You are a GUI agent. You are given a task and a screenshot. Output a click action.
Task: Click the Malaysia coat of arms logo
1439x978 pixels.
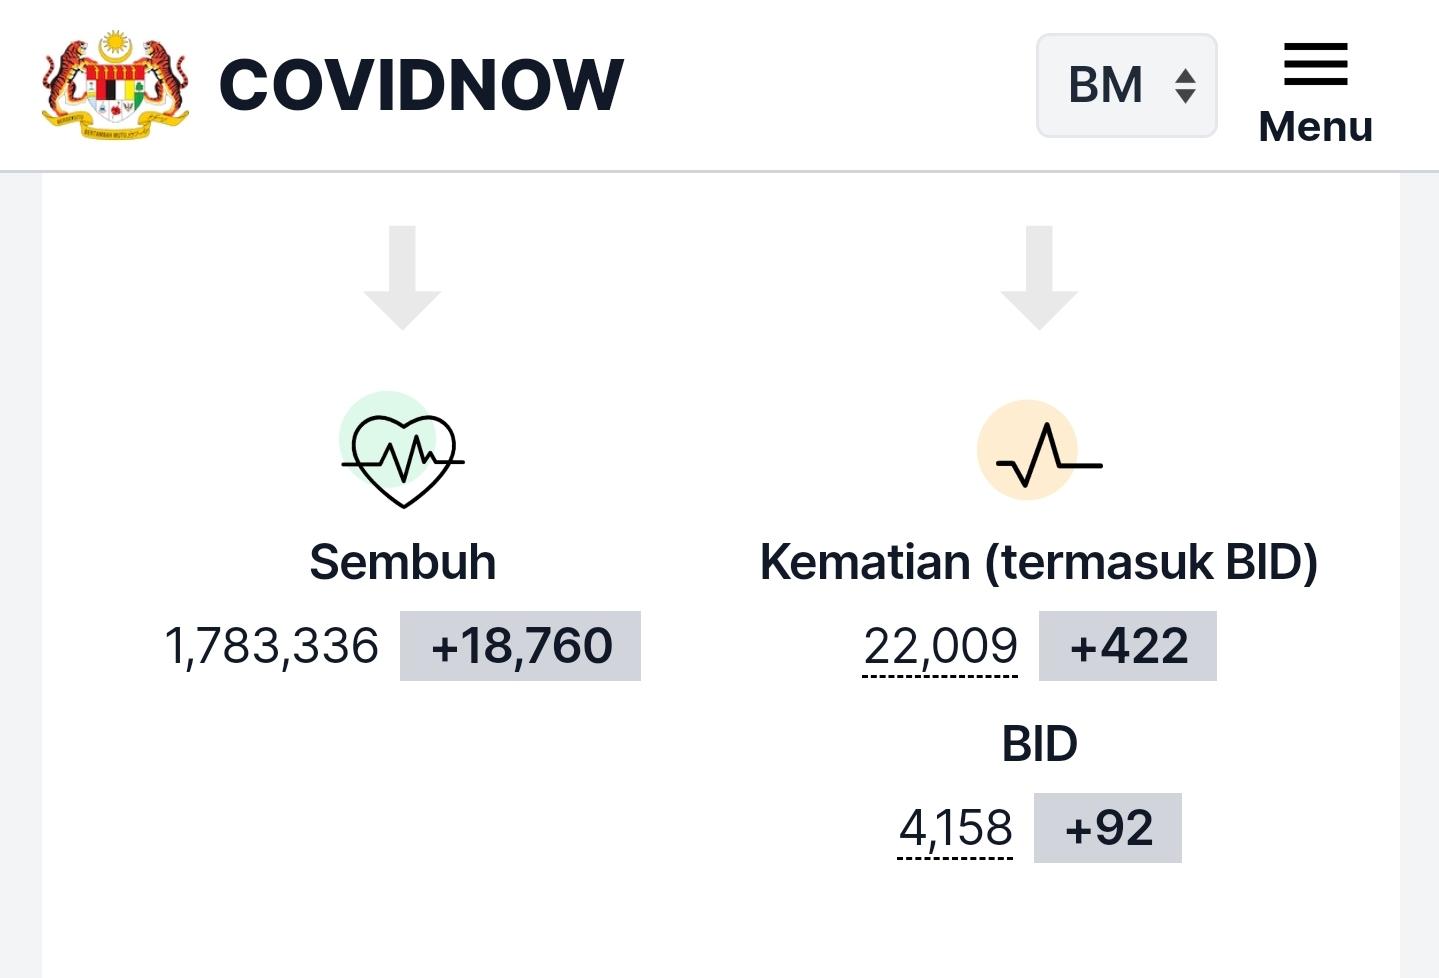point(115,85)
